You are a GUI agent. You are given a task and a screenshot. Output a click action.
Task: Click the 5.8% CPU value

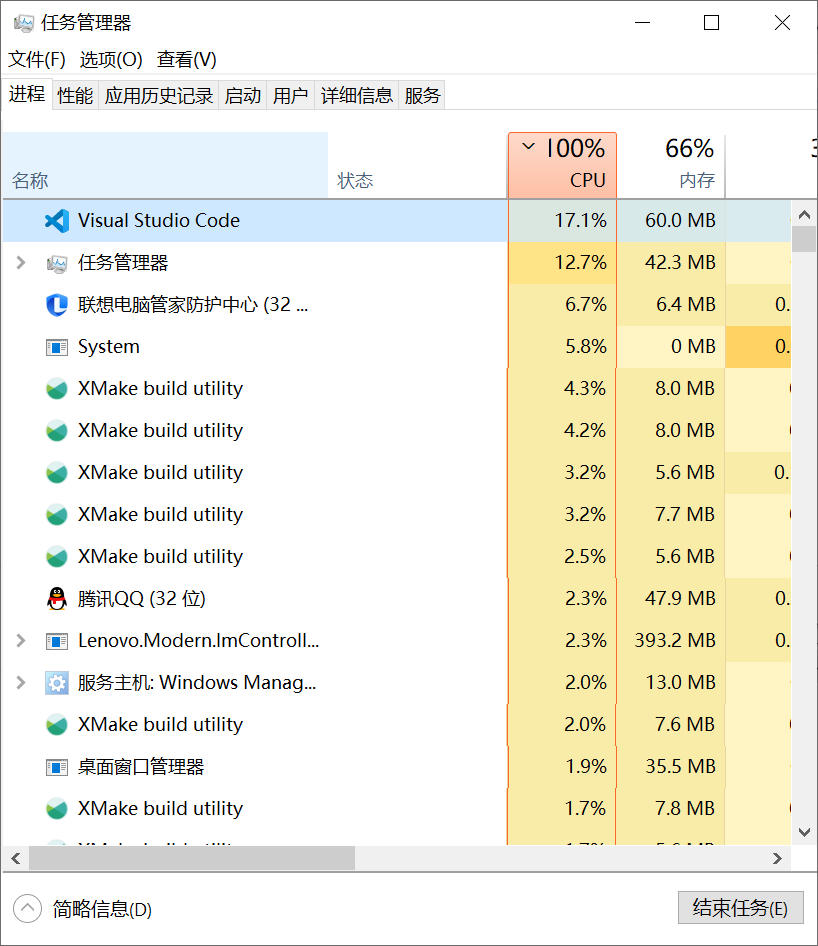pos(586,346)
